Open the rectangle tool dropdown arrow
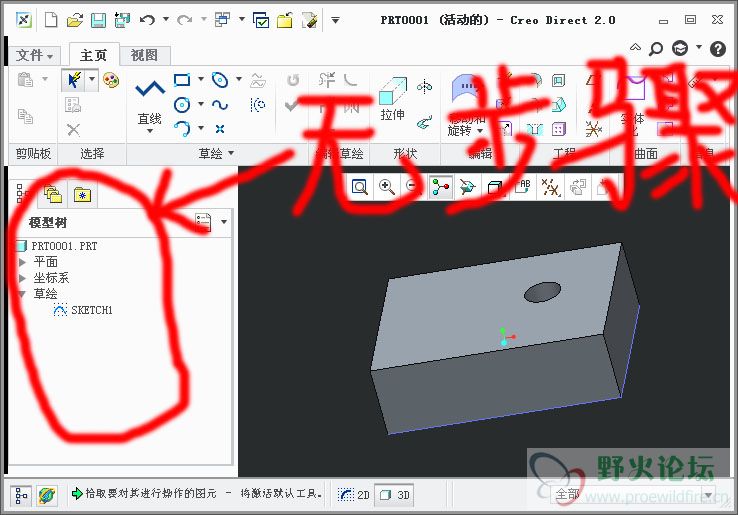 (201, 79)
